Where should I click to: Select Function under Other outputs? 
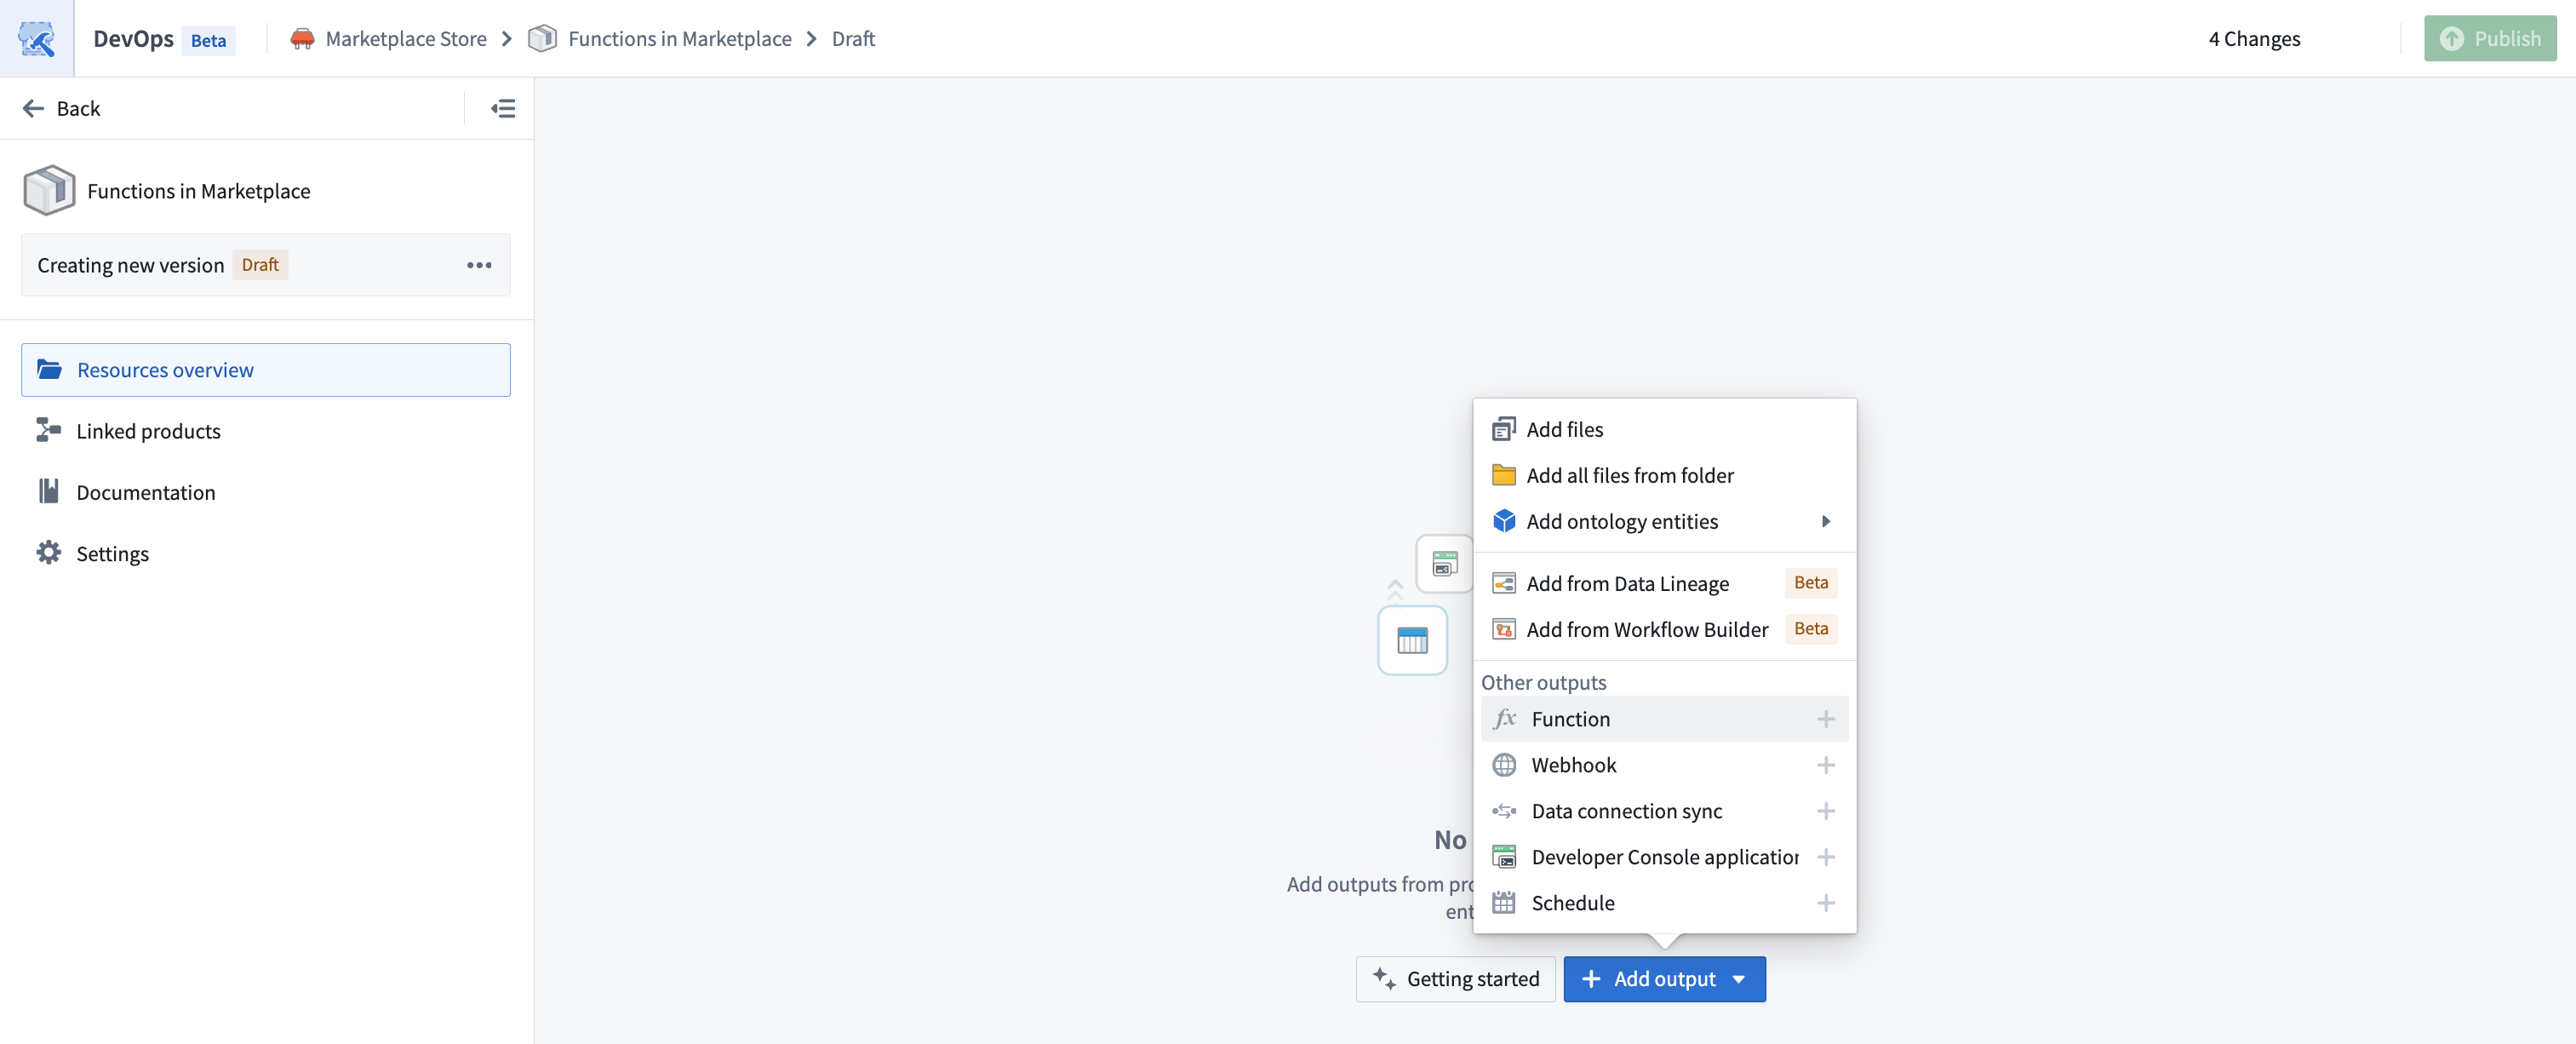(x=1570, y=719)
